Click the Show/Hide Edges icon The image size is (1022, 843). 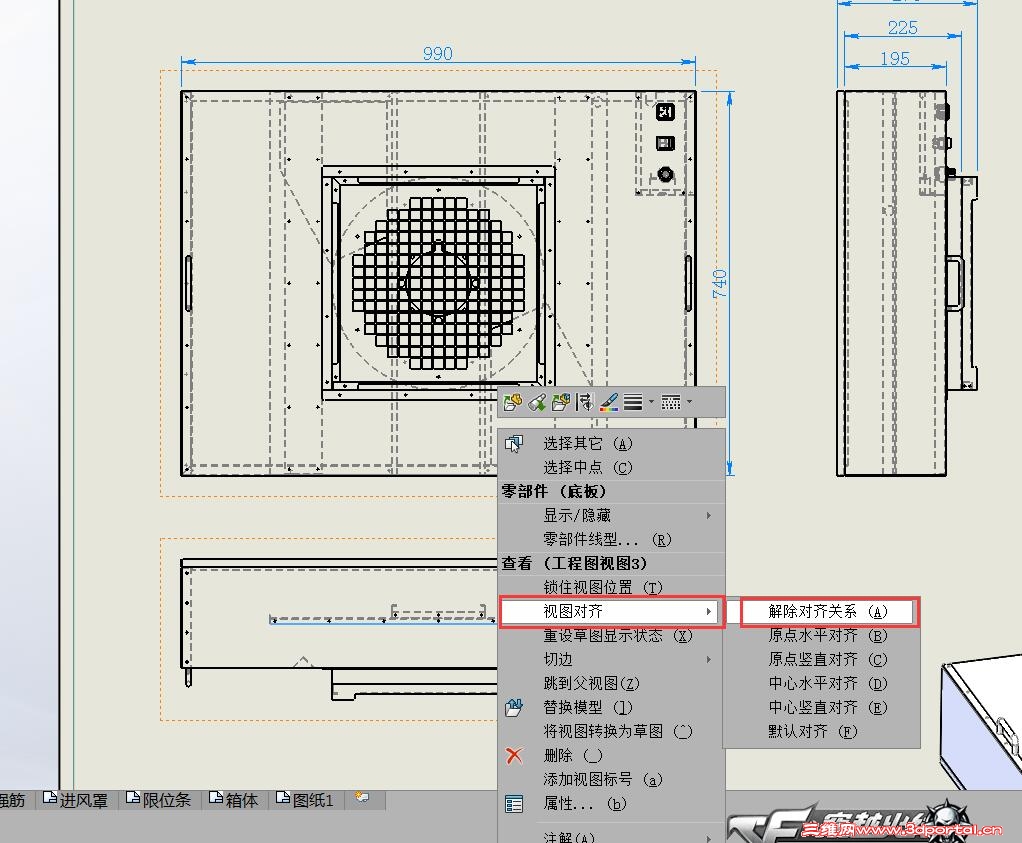pyautogui.click(x=585, y=402)
